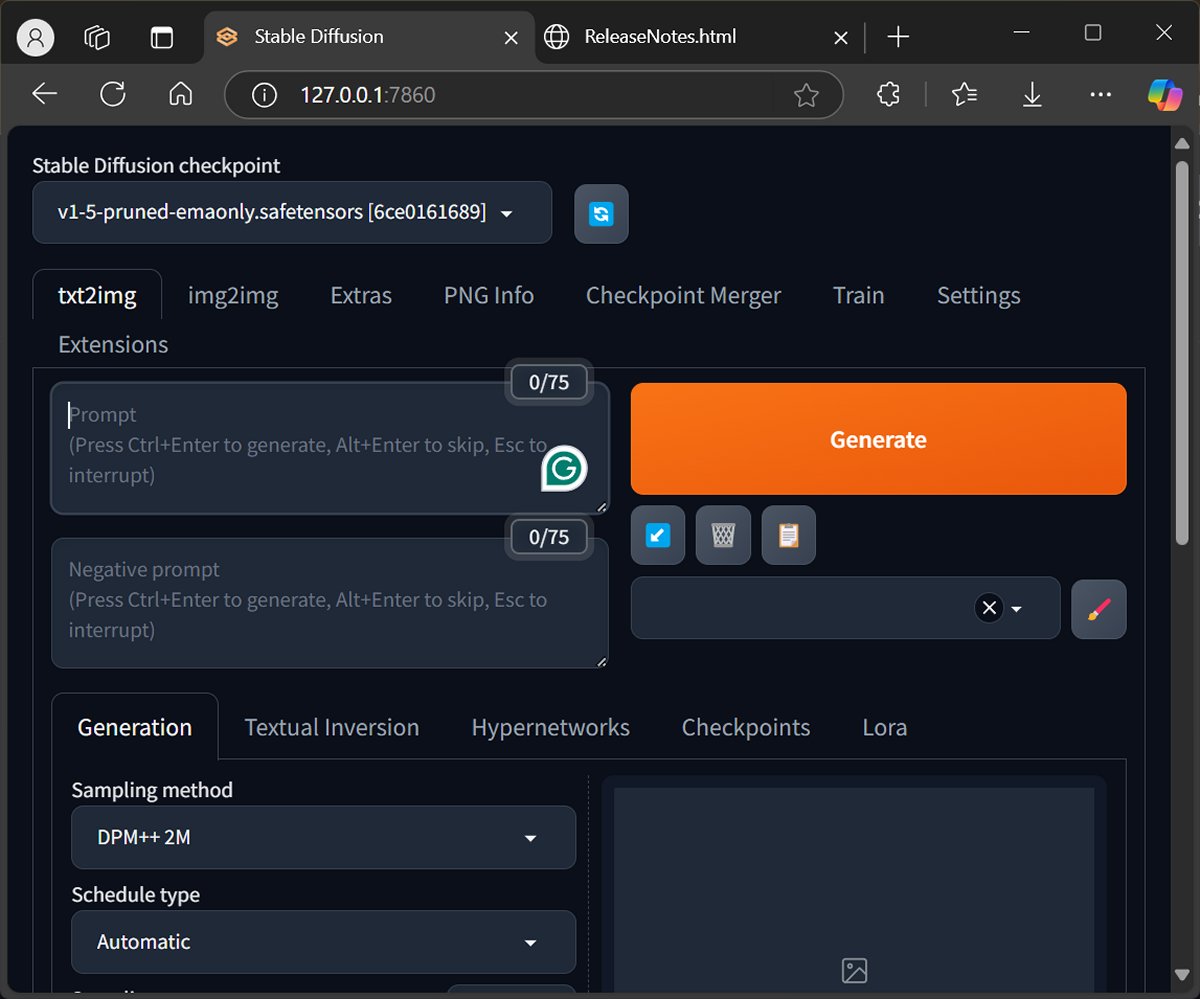
Task: Open the browser Extensions puzzle icon
Action: [x=887, y=95]
